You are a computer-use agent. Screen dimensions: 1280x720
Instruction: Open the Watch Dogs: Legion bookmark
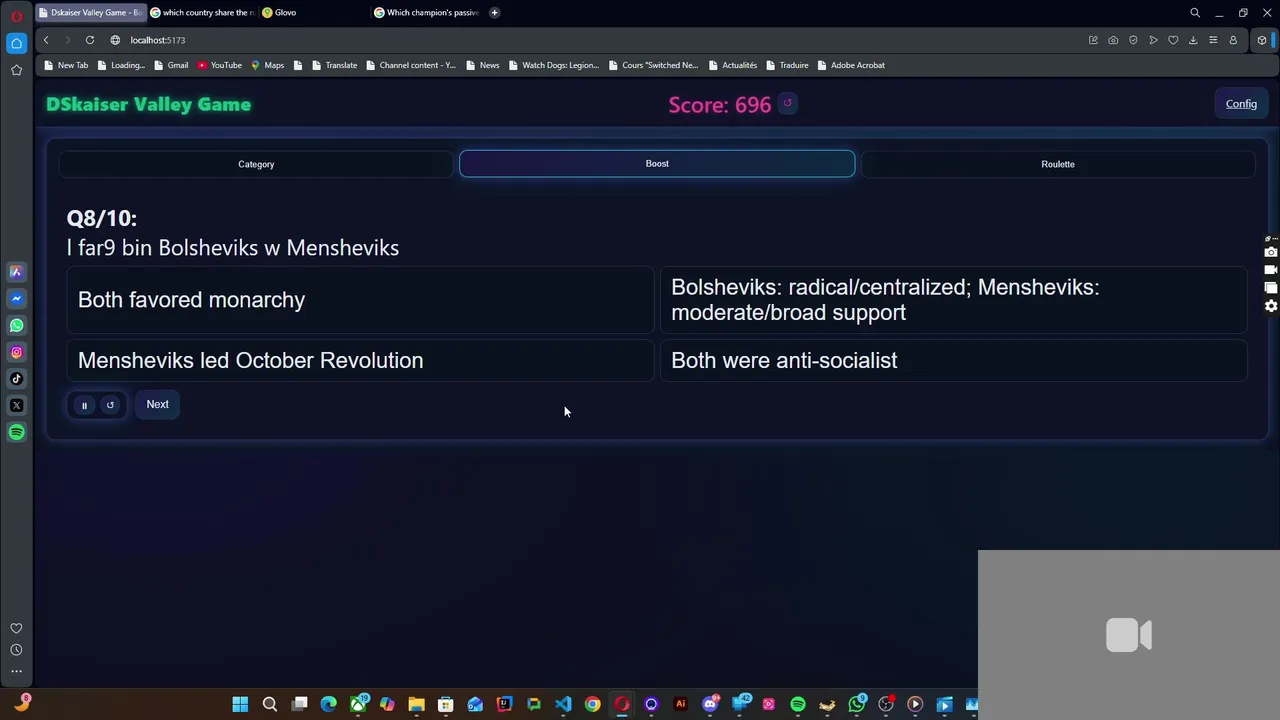coord(553,65)
